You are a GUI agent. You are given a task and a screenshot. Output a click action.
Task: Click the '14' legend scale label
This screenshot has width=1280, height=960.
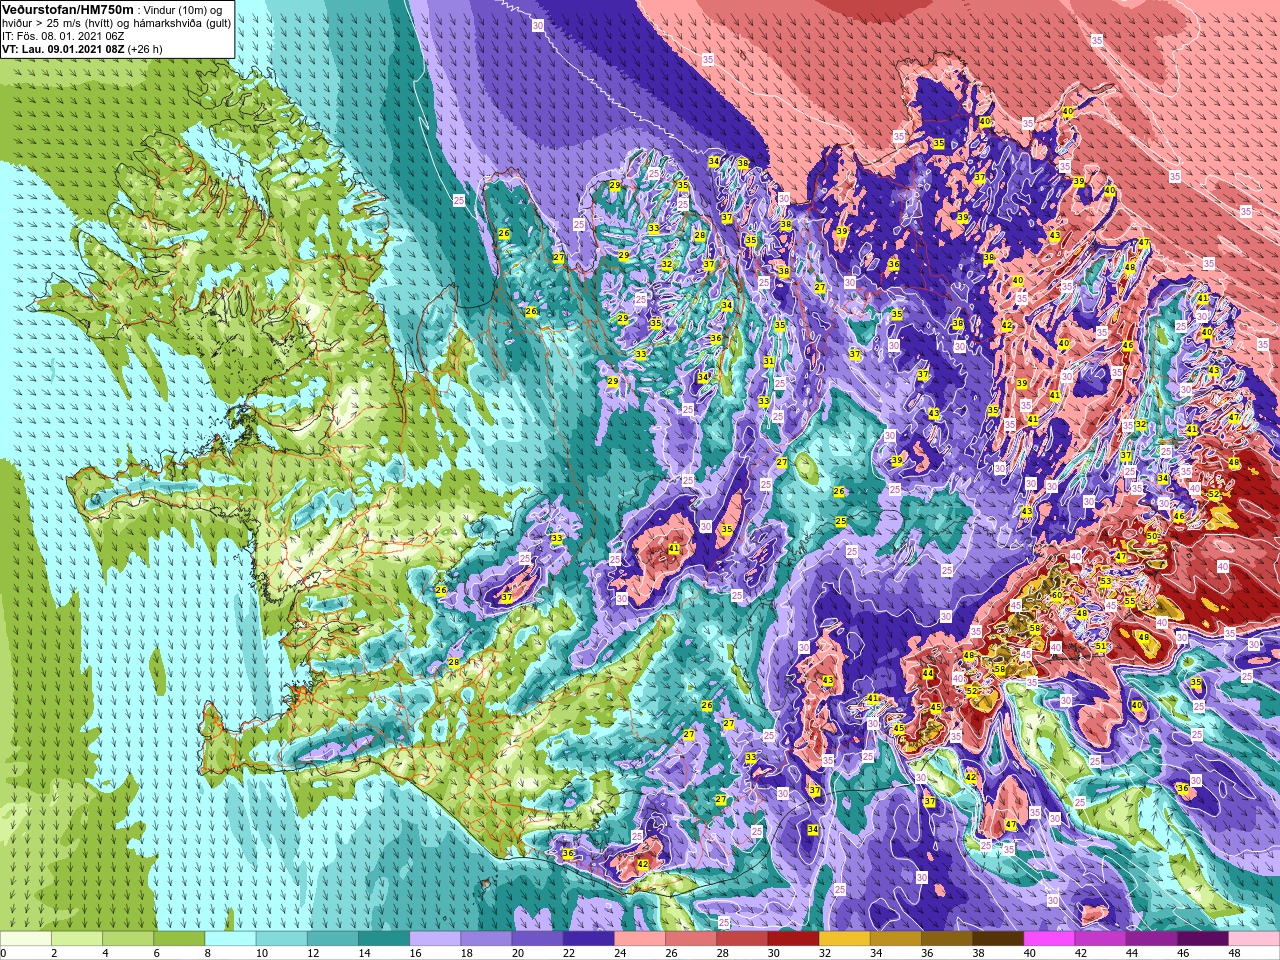click(x=364, y=953)
